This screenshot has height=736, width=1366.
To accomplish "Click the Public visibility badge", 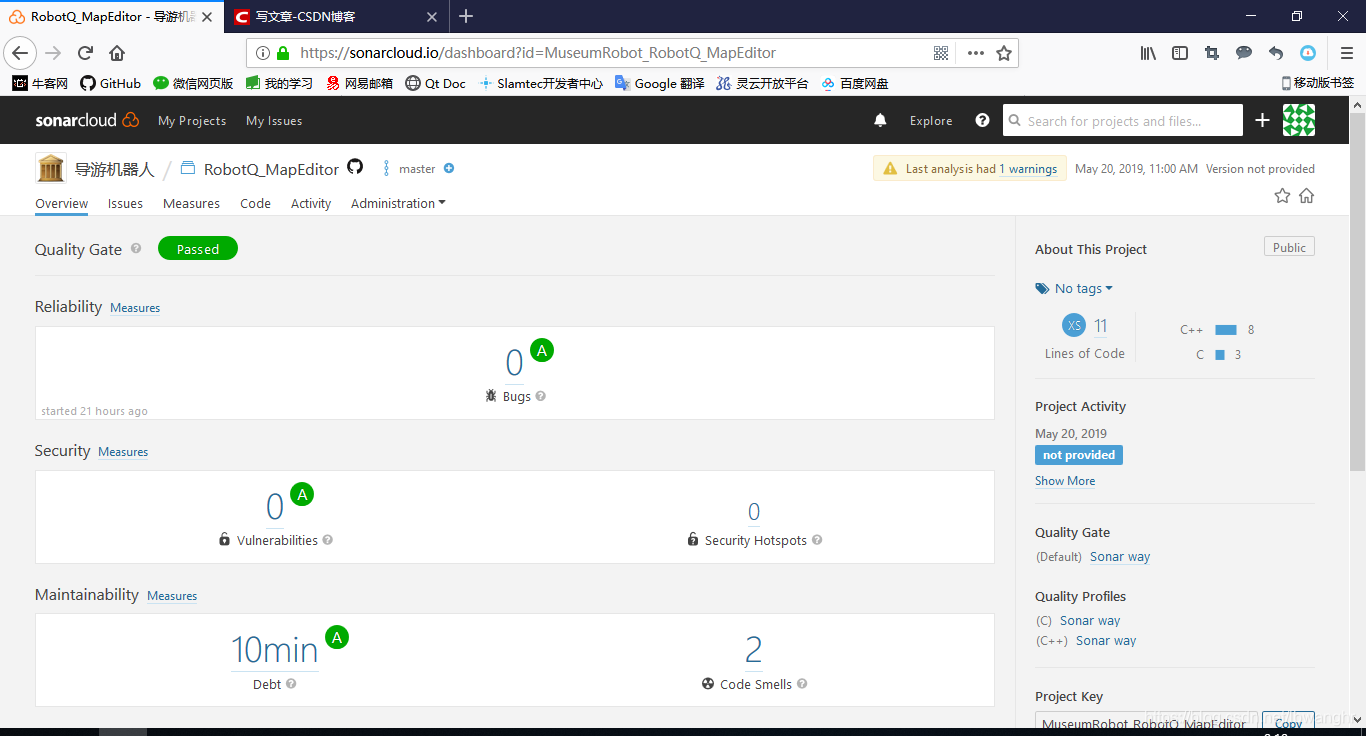I will [x=1289, y=247].
